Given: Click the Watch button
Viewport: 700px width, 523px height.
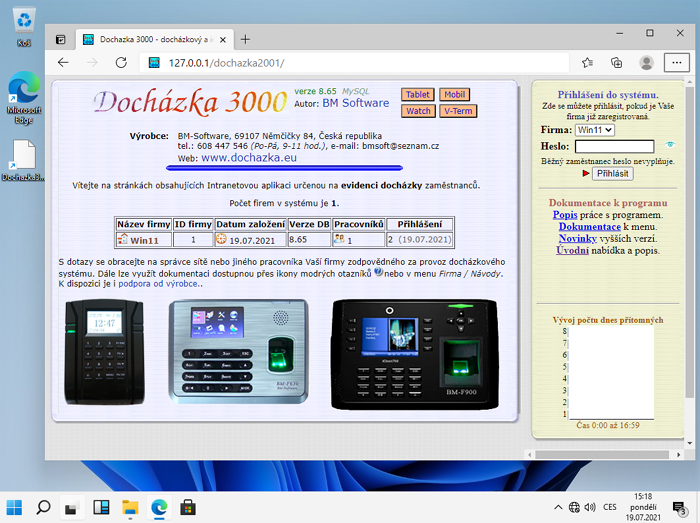Looking at the screenshot, I should [418, 111].
